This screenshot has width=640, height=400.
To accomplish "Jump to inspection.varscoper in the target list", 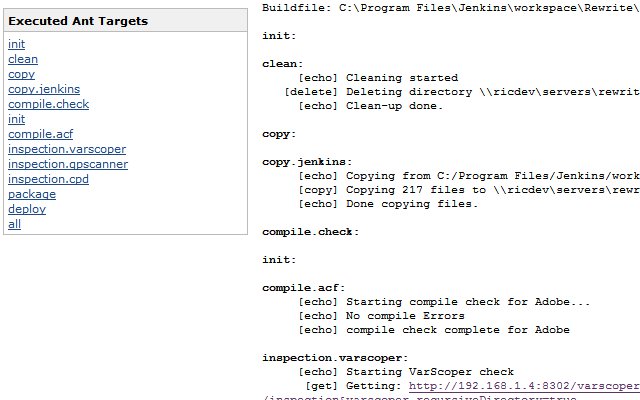I will pos(67,149).
